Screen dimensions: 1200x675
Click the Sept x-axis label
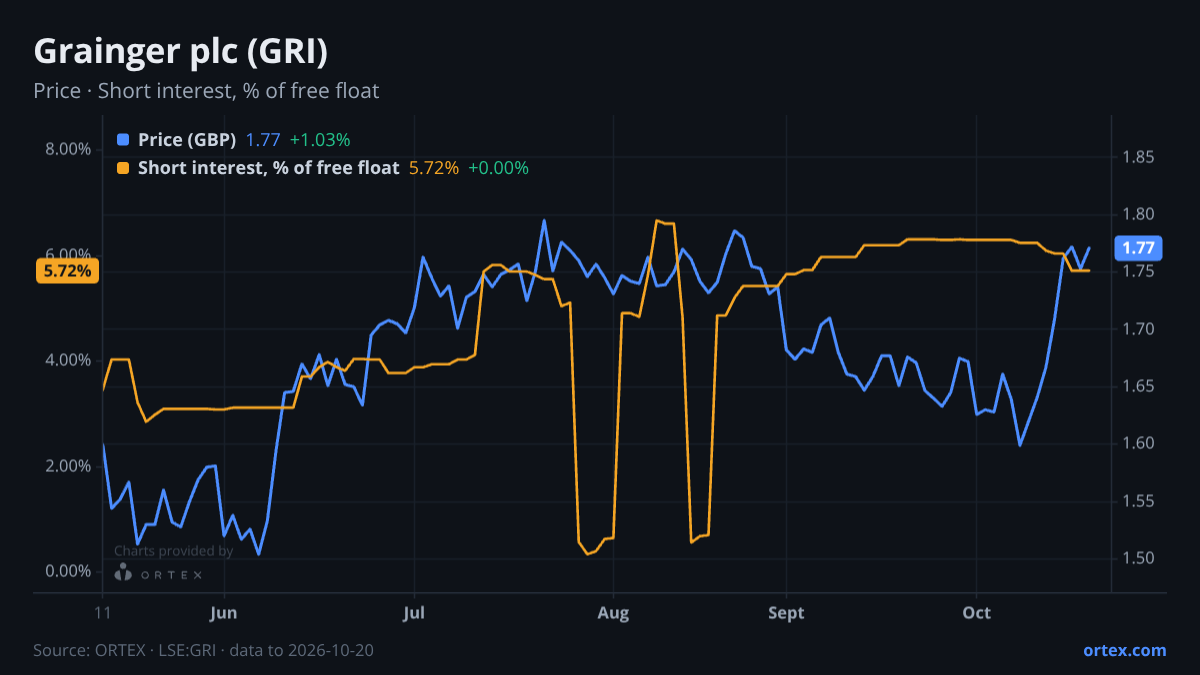[x=787, y=613]
